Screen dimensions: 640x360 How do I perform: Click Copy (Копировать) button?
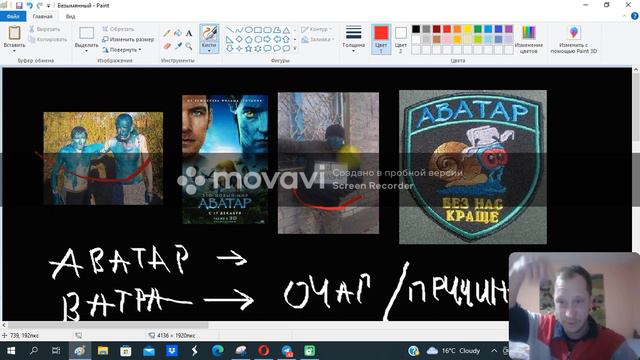click(x=48, y=40)
